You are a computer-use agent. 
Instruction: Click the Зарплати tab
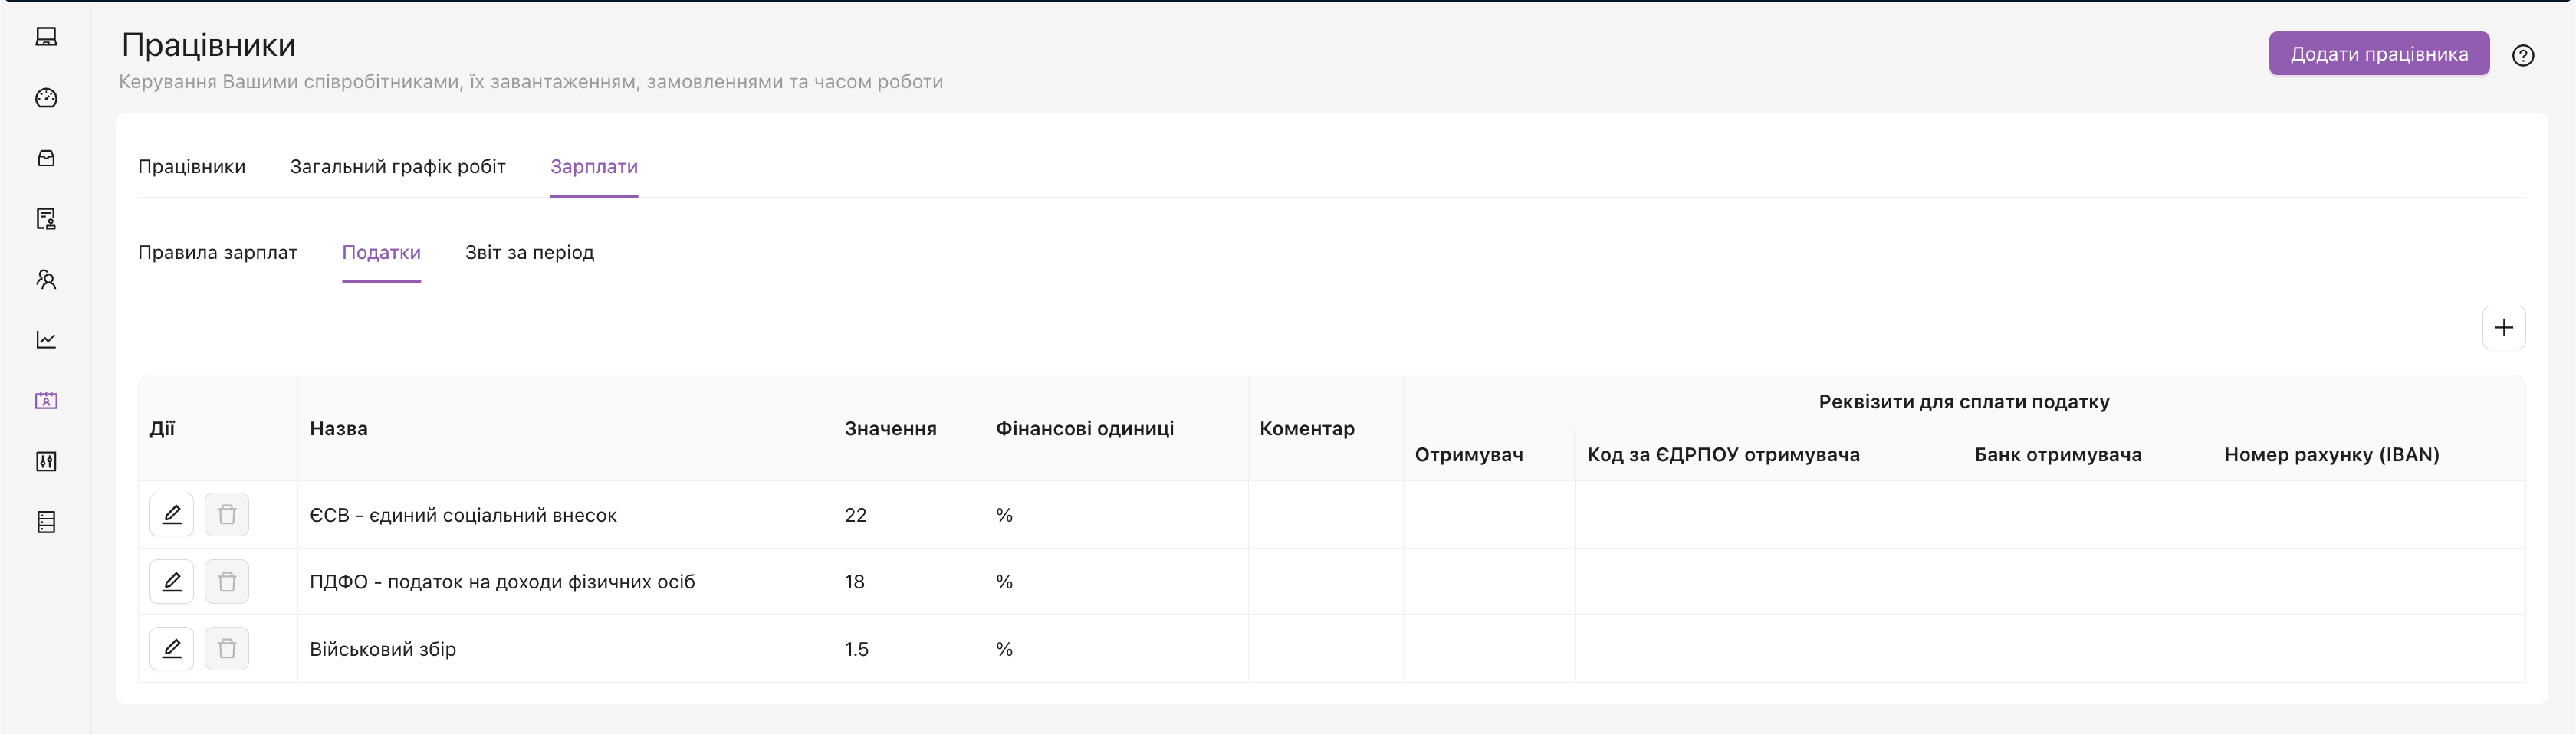(594, 167)
